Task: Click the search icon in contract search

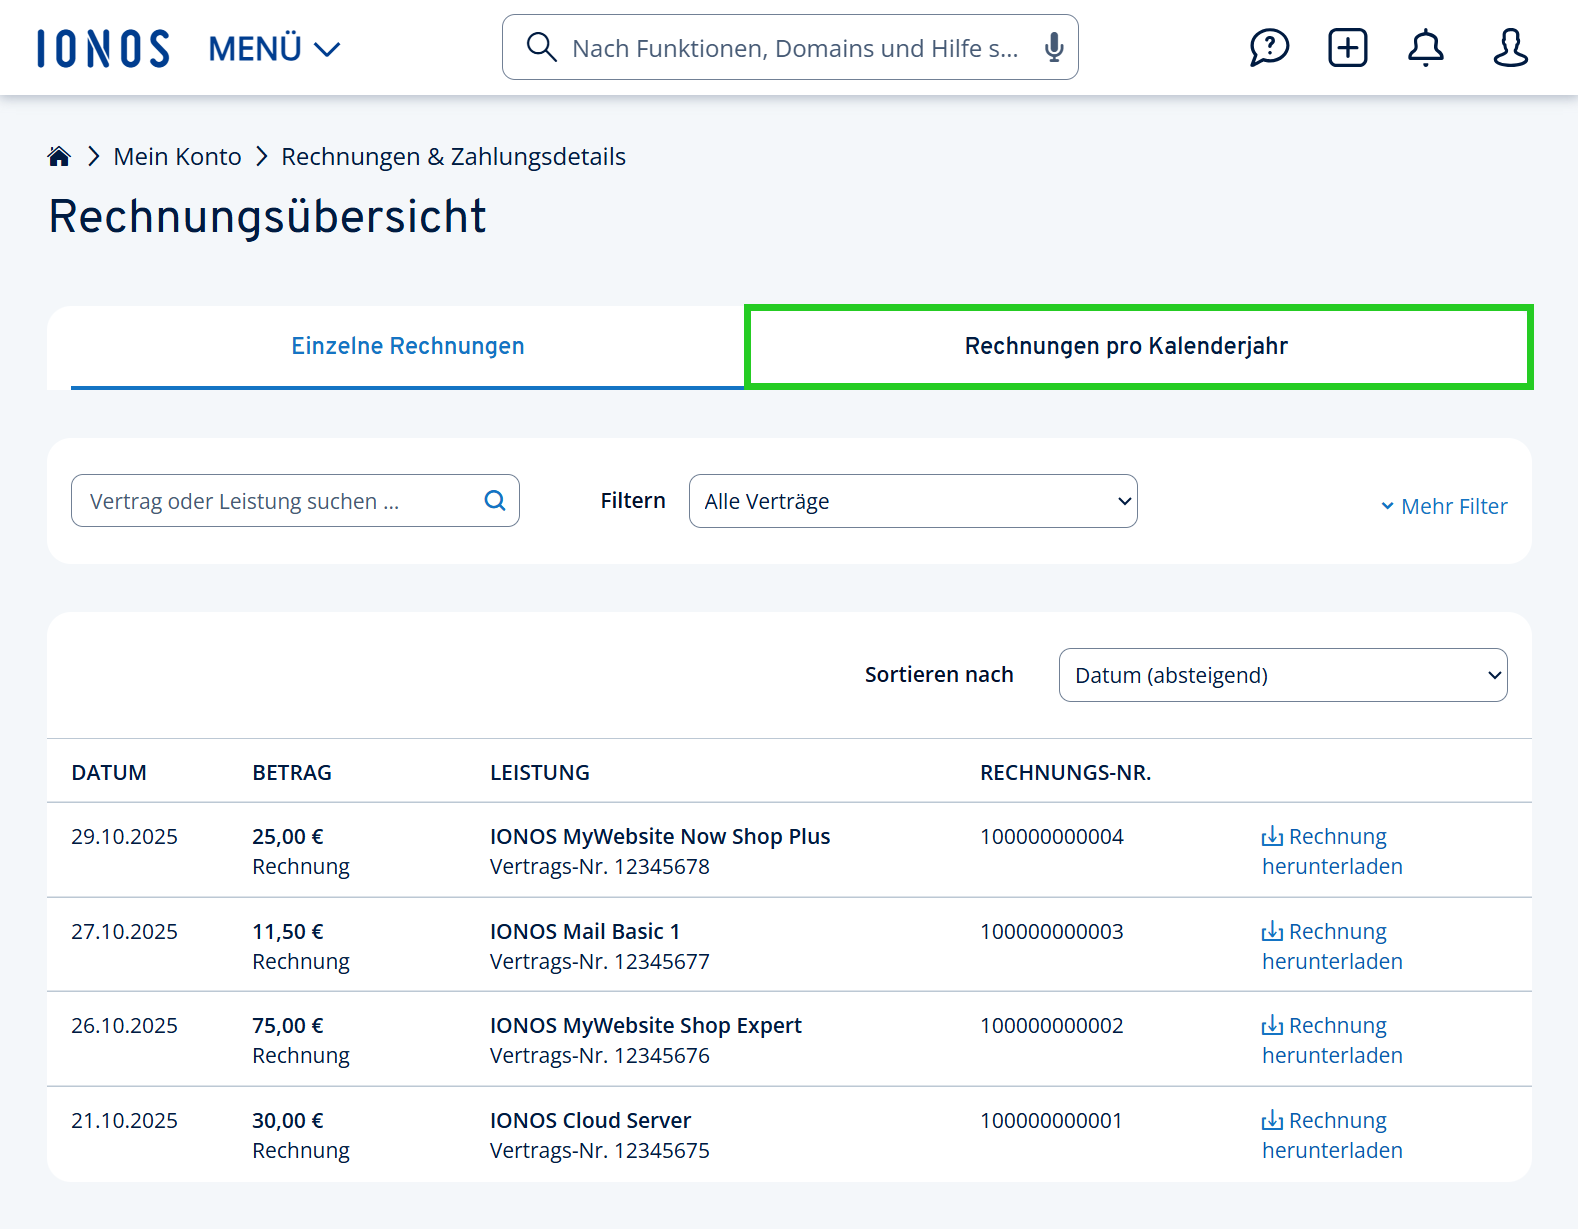Action: 495,500
